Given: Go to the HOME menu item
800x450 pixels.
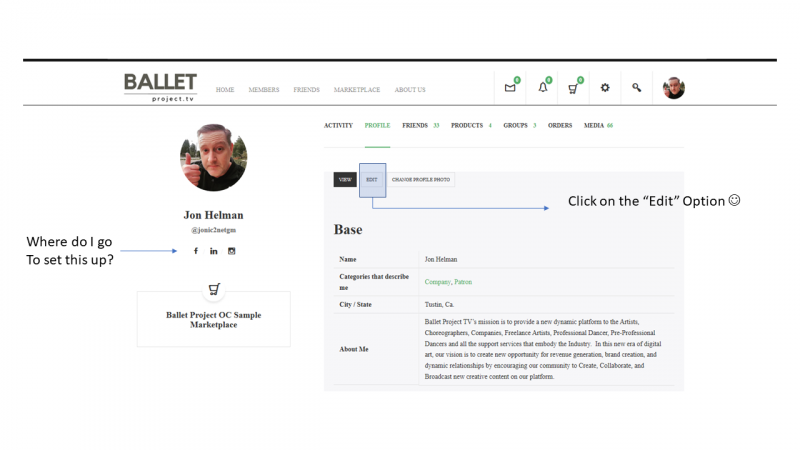Looking at the screenshot, I should 225,90.
